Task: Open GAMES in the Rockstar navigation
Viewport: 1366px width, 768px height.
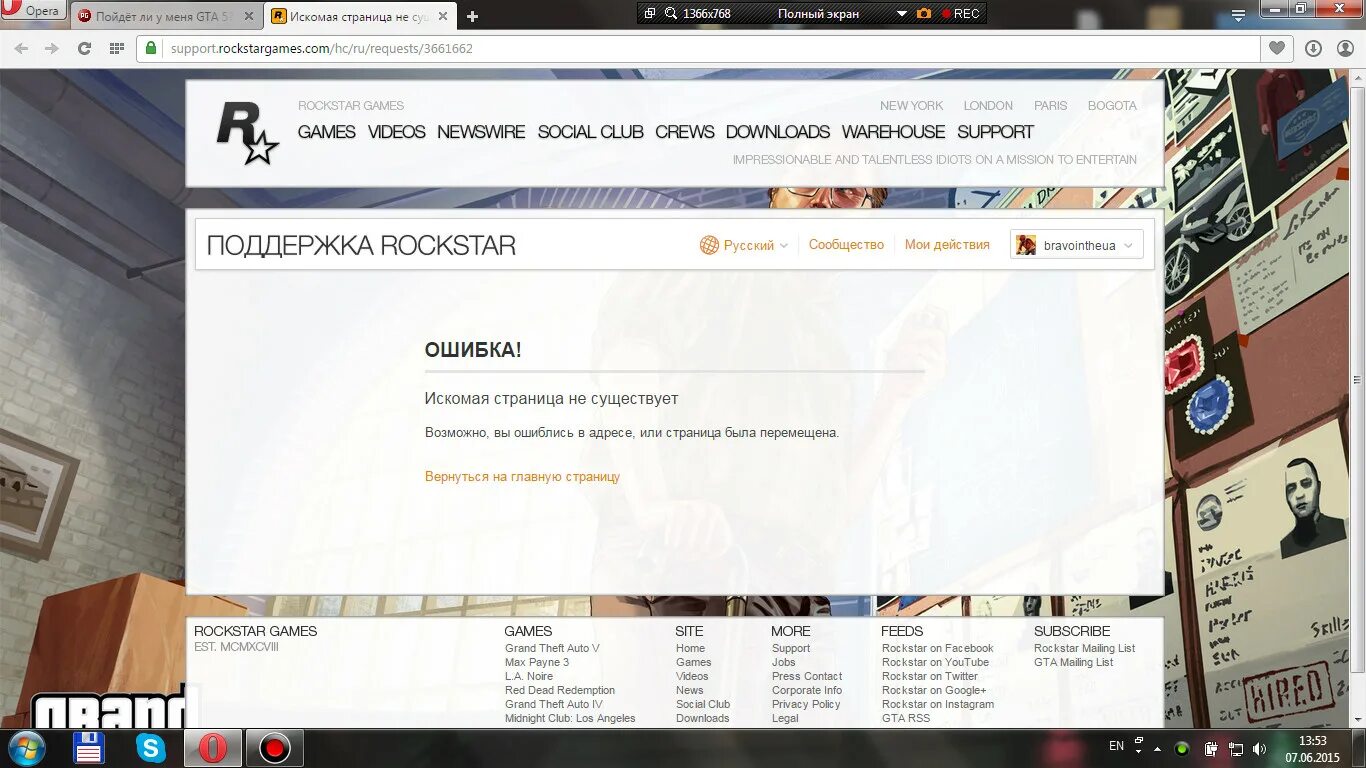Action: [x=327, y=132]
